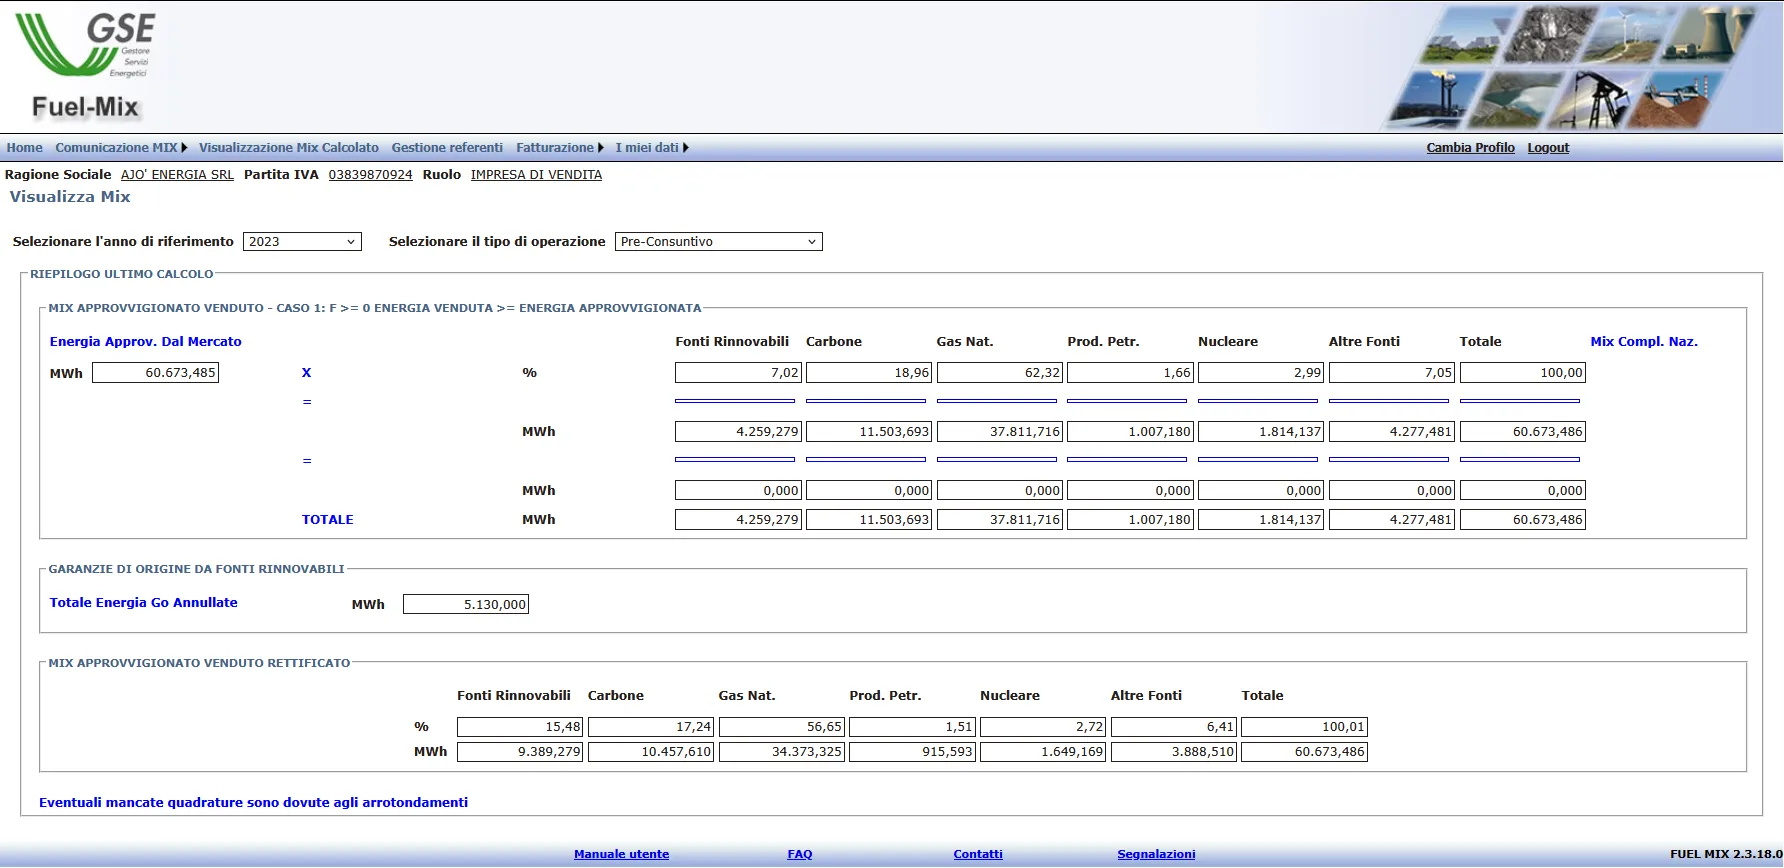Expand the Fatturazione menu arrow
The image size is (1784, 868).
[600, 148]
